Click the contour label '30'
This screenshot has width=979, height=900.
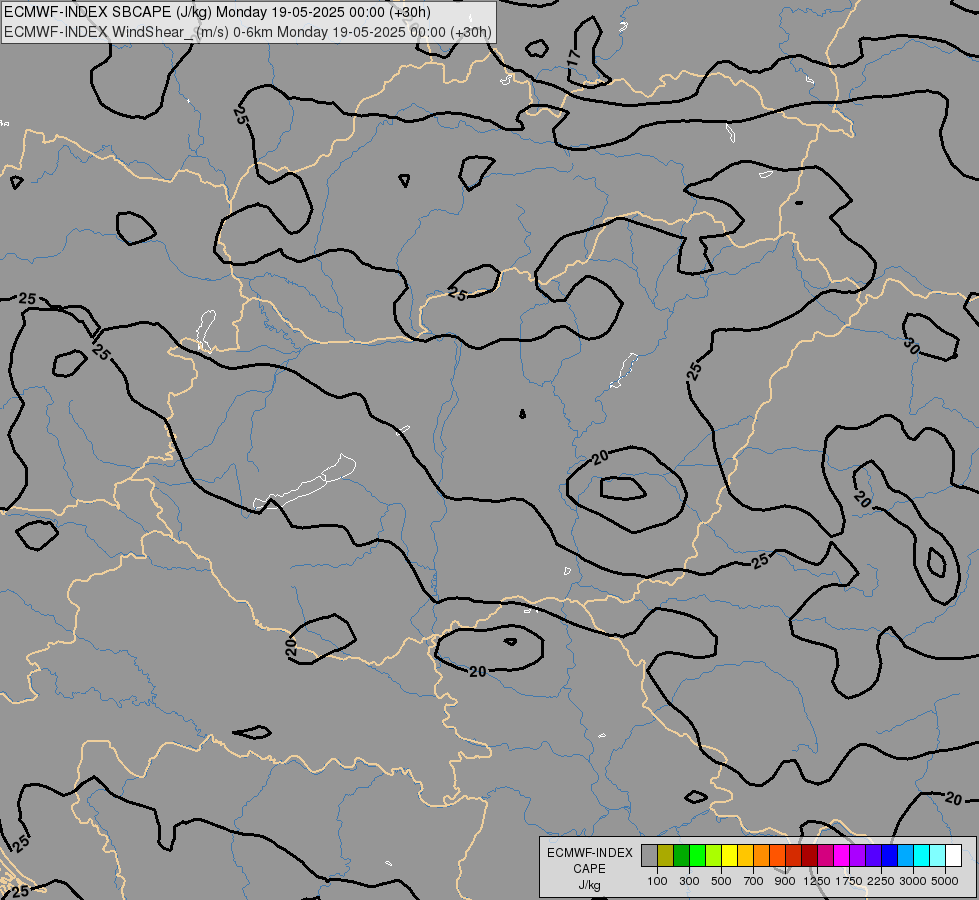coord(912,346)
